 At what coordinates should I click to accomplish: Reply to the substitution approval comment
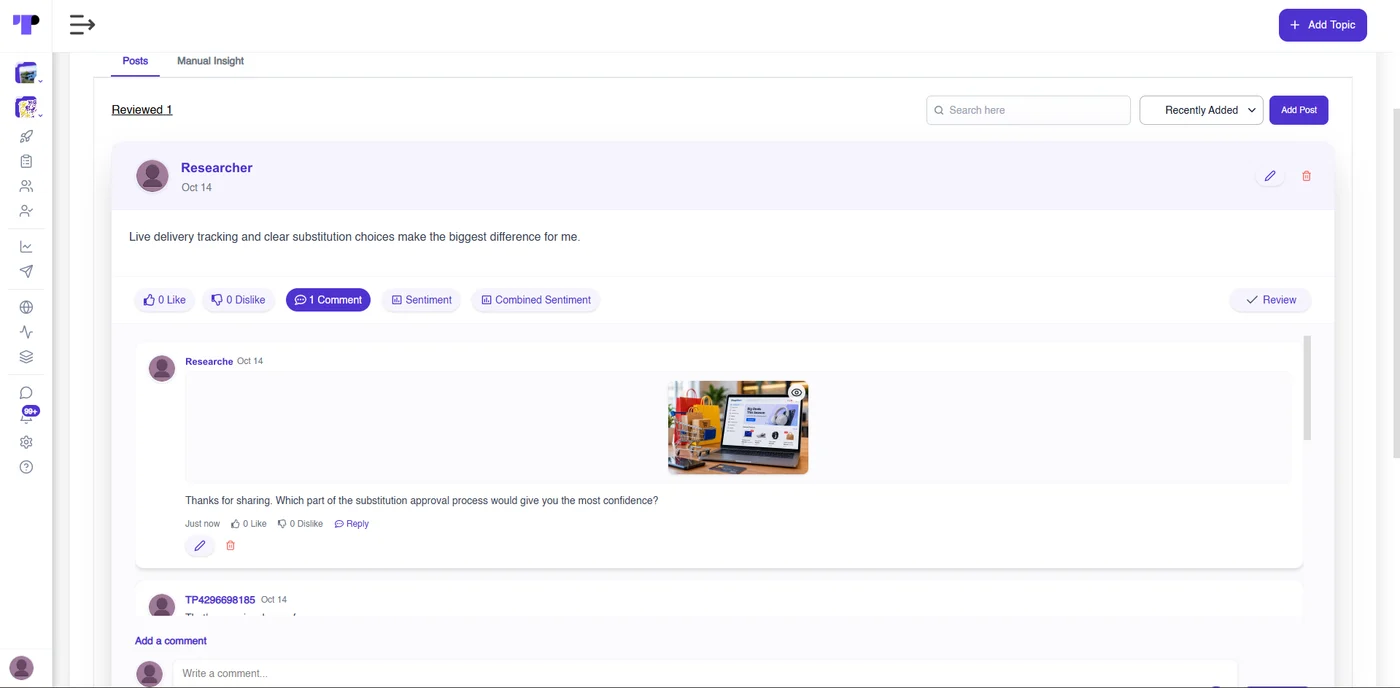tap(352, 524)
